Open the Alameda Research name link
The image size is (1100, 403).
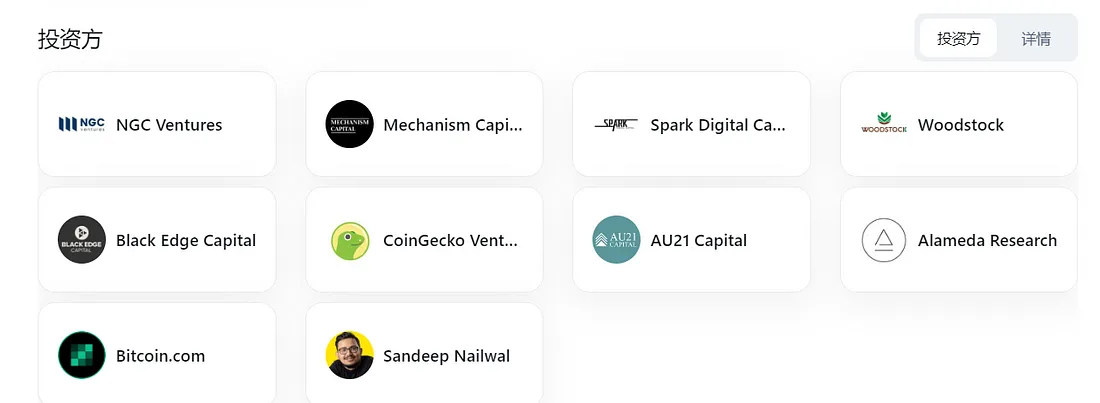point(987,241)
